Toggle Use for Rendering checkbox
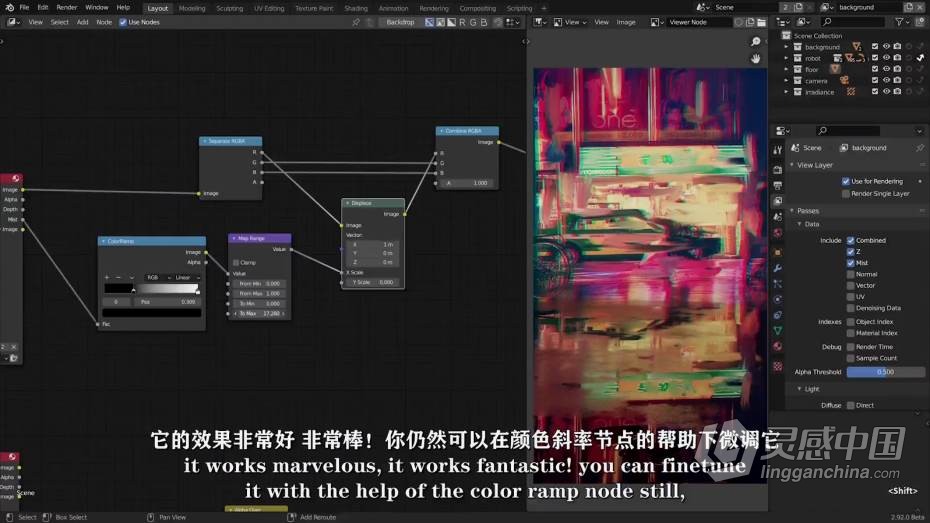 pos(846,181)
